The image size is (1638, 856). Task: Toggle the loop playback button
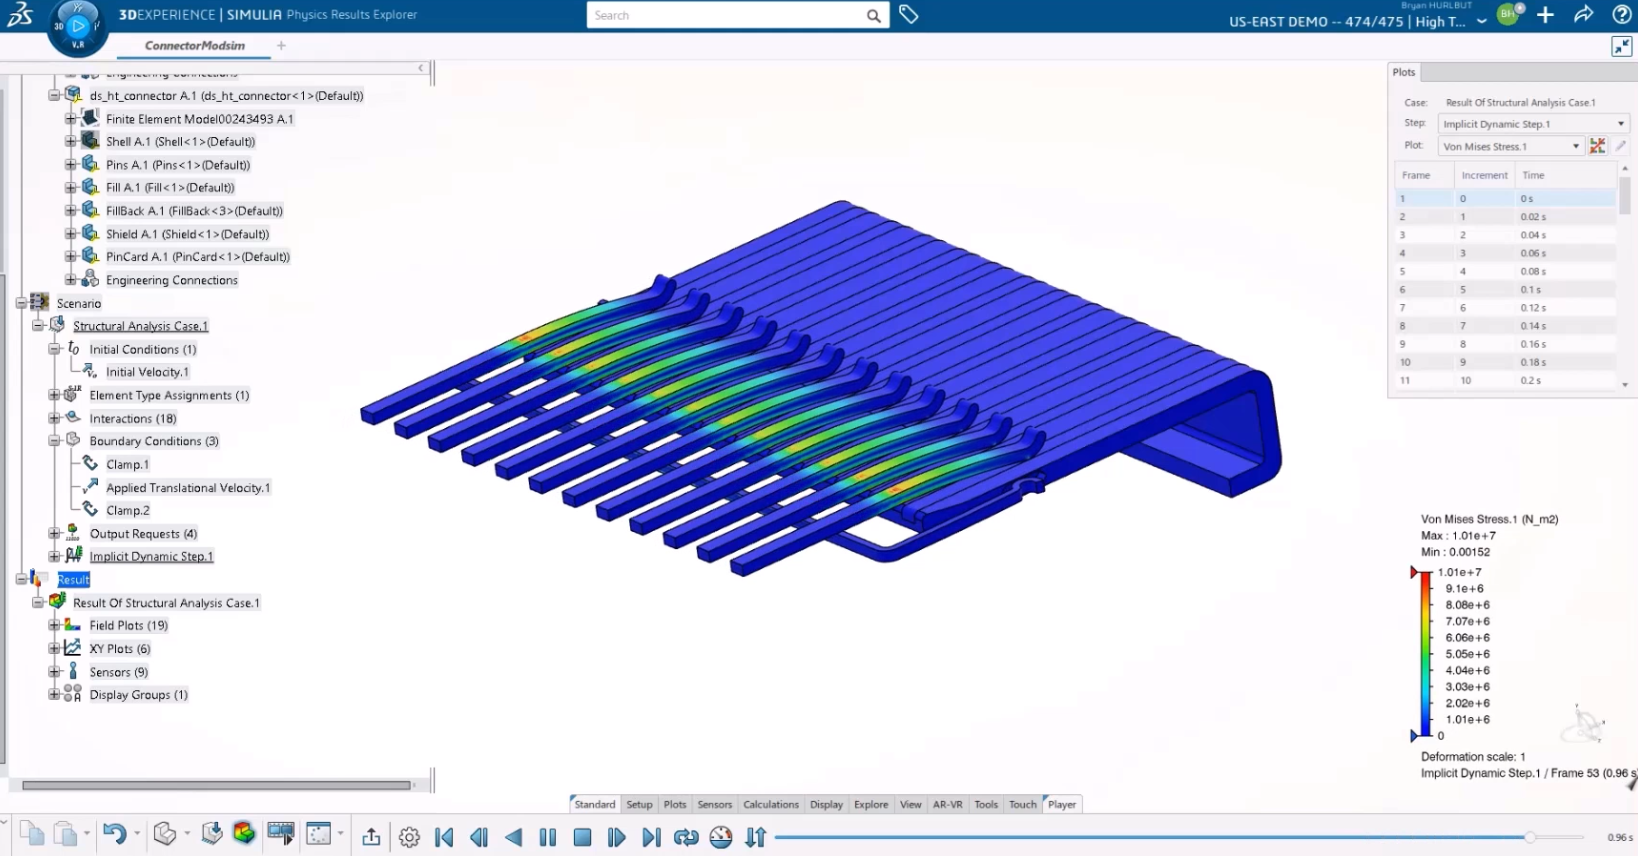(686, 838)
